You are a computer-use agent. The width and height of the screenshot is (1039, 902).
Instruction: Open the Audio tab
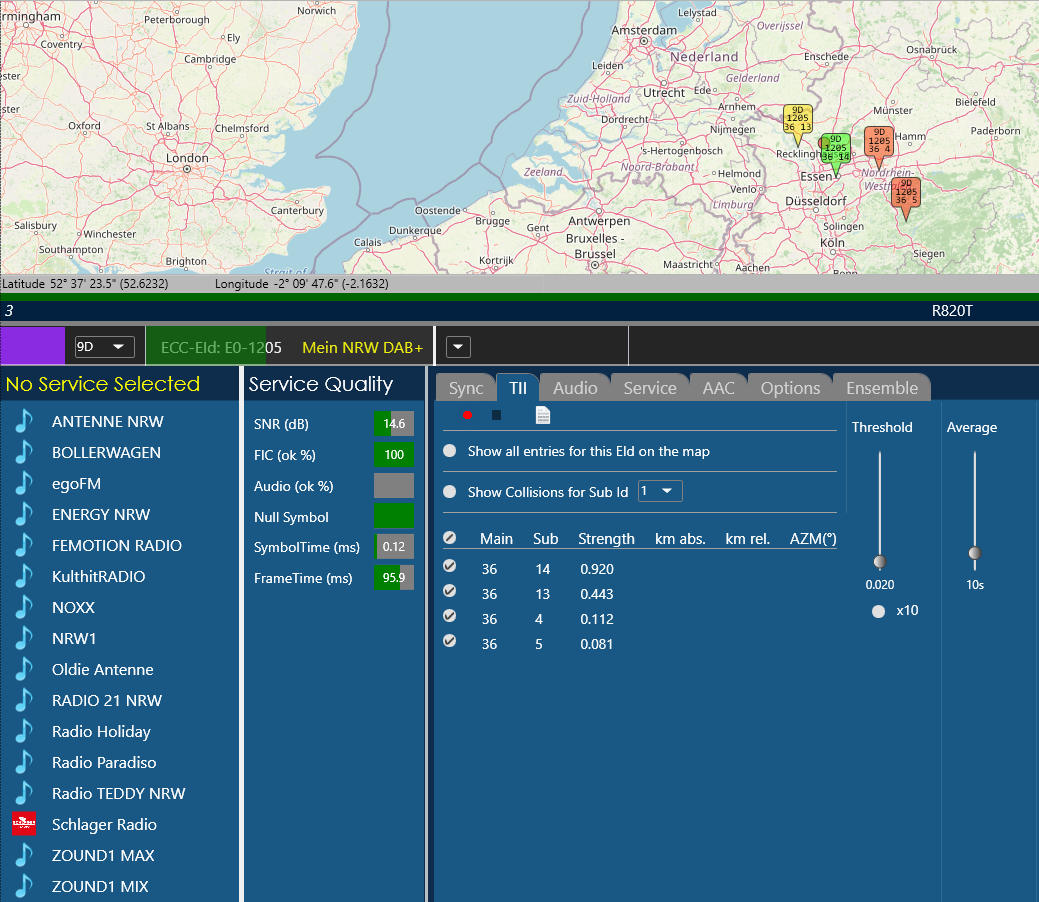(575, 388)
